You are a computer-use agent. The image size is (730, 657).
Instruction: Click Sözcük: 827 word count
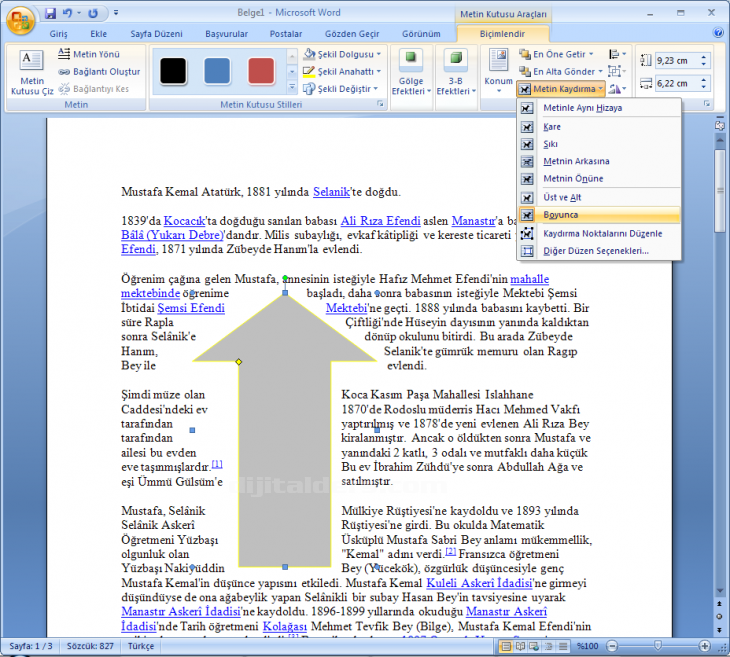(90, 646)
